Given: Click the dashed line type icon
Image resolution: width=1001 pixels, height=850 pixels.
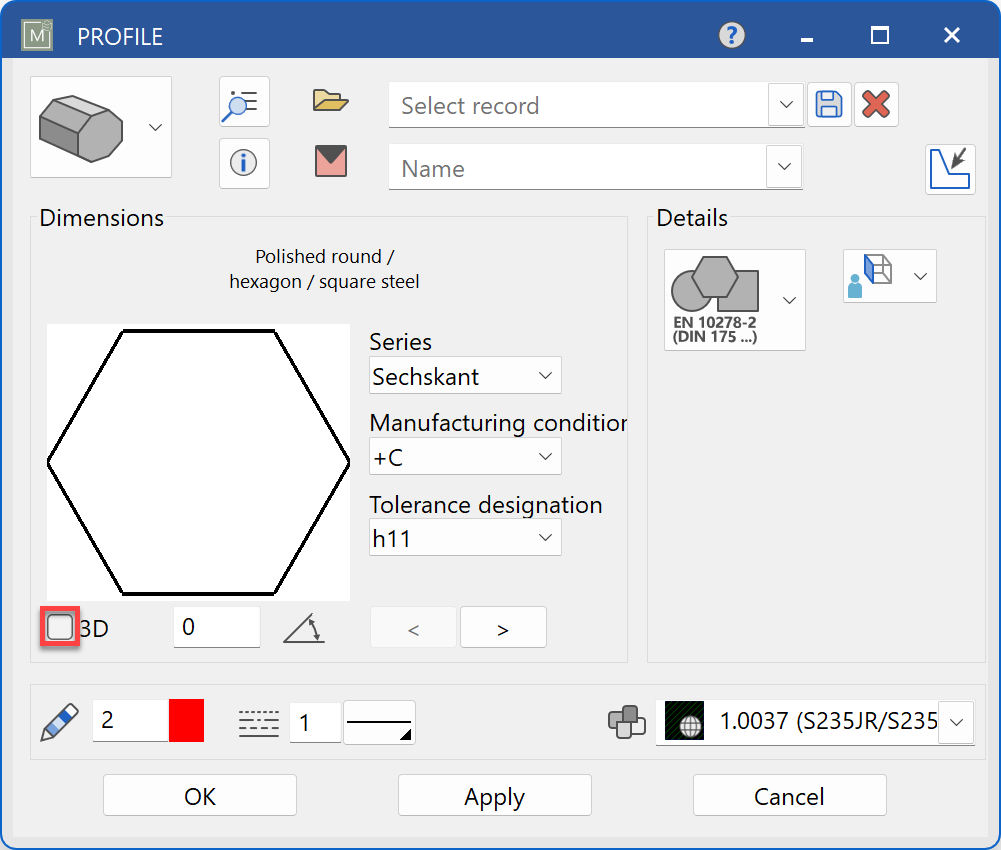Looking at the screenshot, I should 258,721.
